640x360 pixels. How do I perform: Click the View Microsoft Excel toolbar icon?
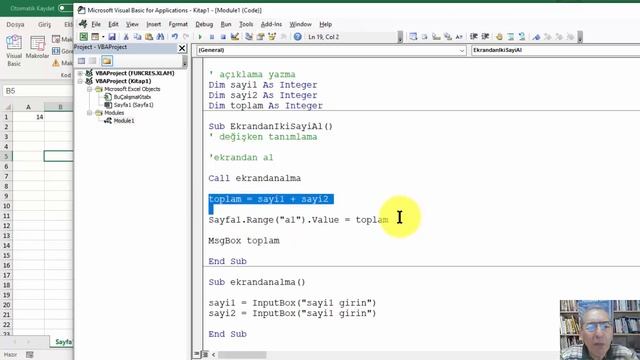tap(84, 37)
